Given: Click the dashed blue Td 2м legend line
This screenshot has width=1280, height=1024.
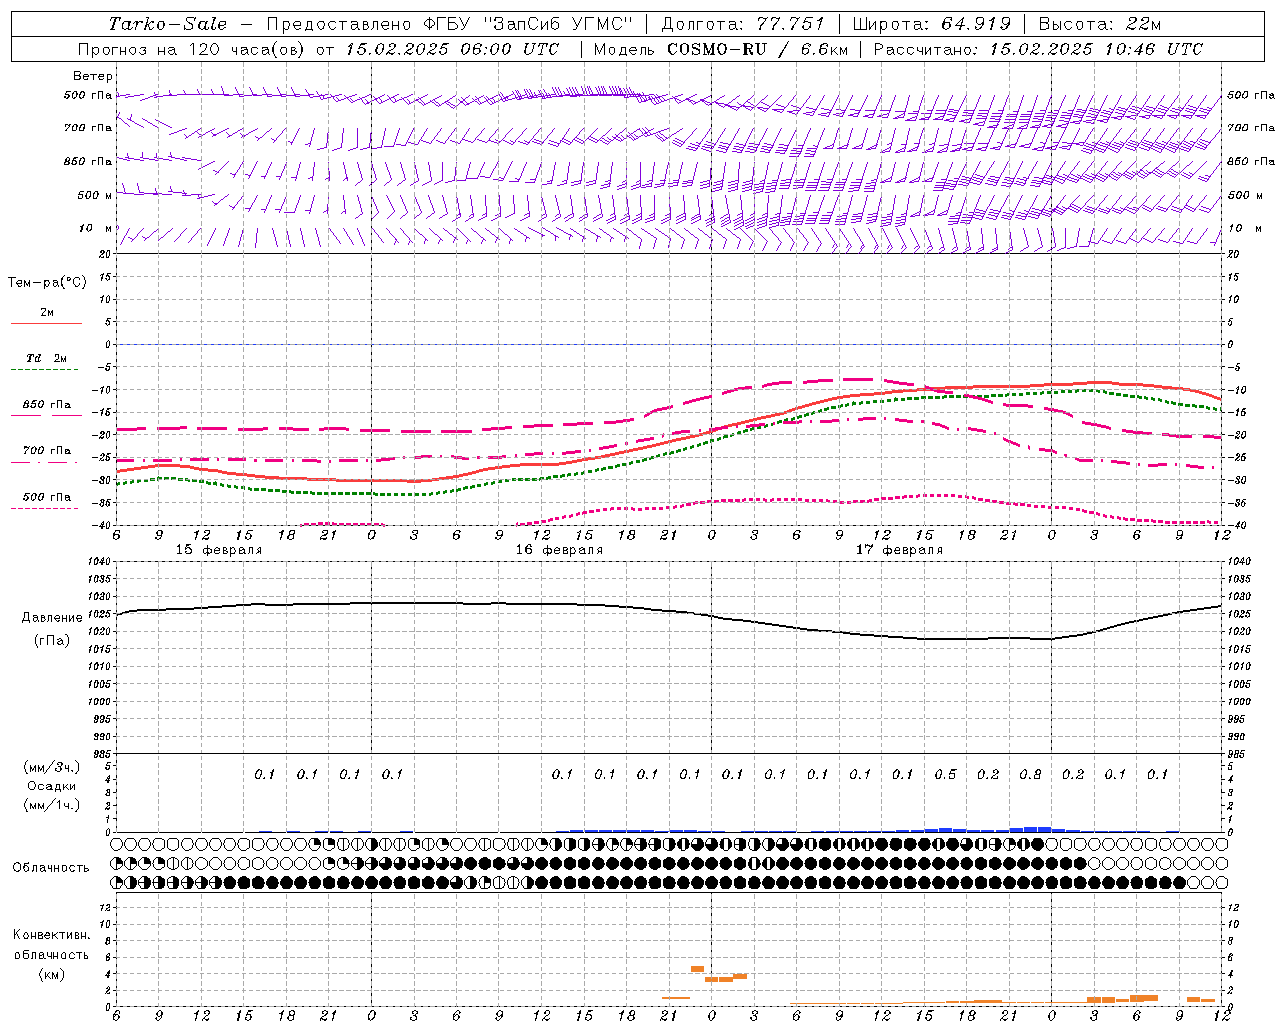Looking at the screenshot, I should [x=46, y=370].
